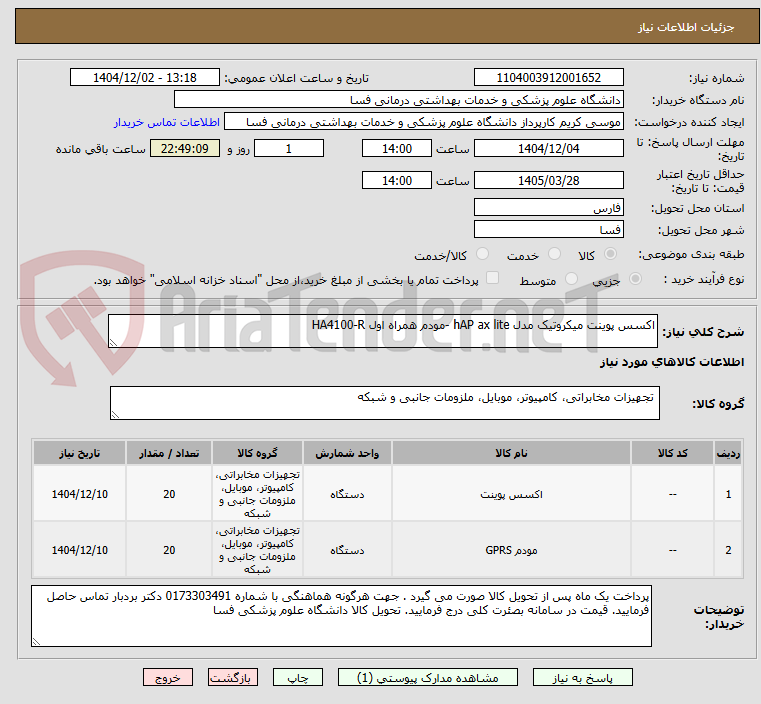Click the اطلاعات کالاهای مورد نیاز heading
The height and width of the screenshot is (704, 761).
click(x=672, y=362)
